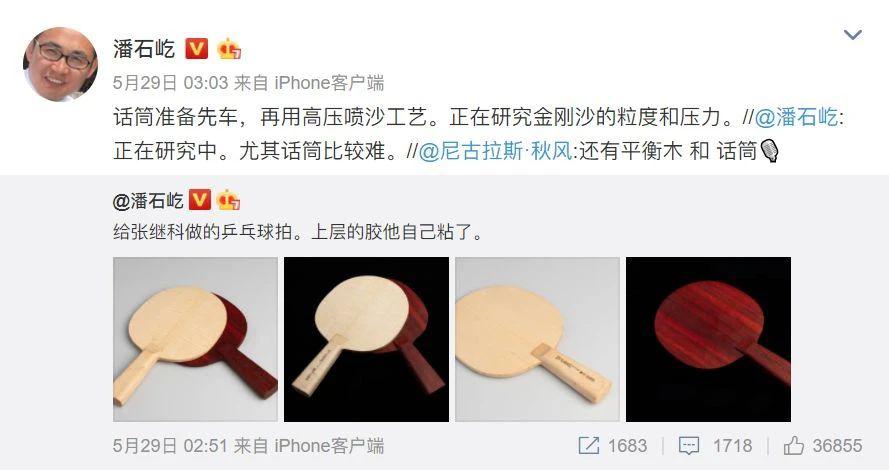
Task: Open the 潘石屹 username at the post header
Action: 144,49
